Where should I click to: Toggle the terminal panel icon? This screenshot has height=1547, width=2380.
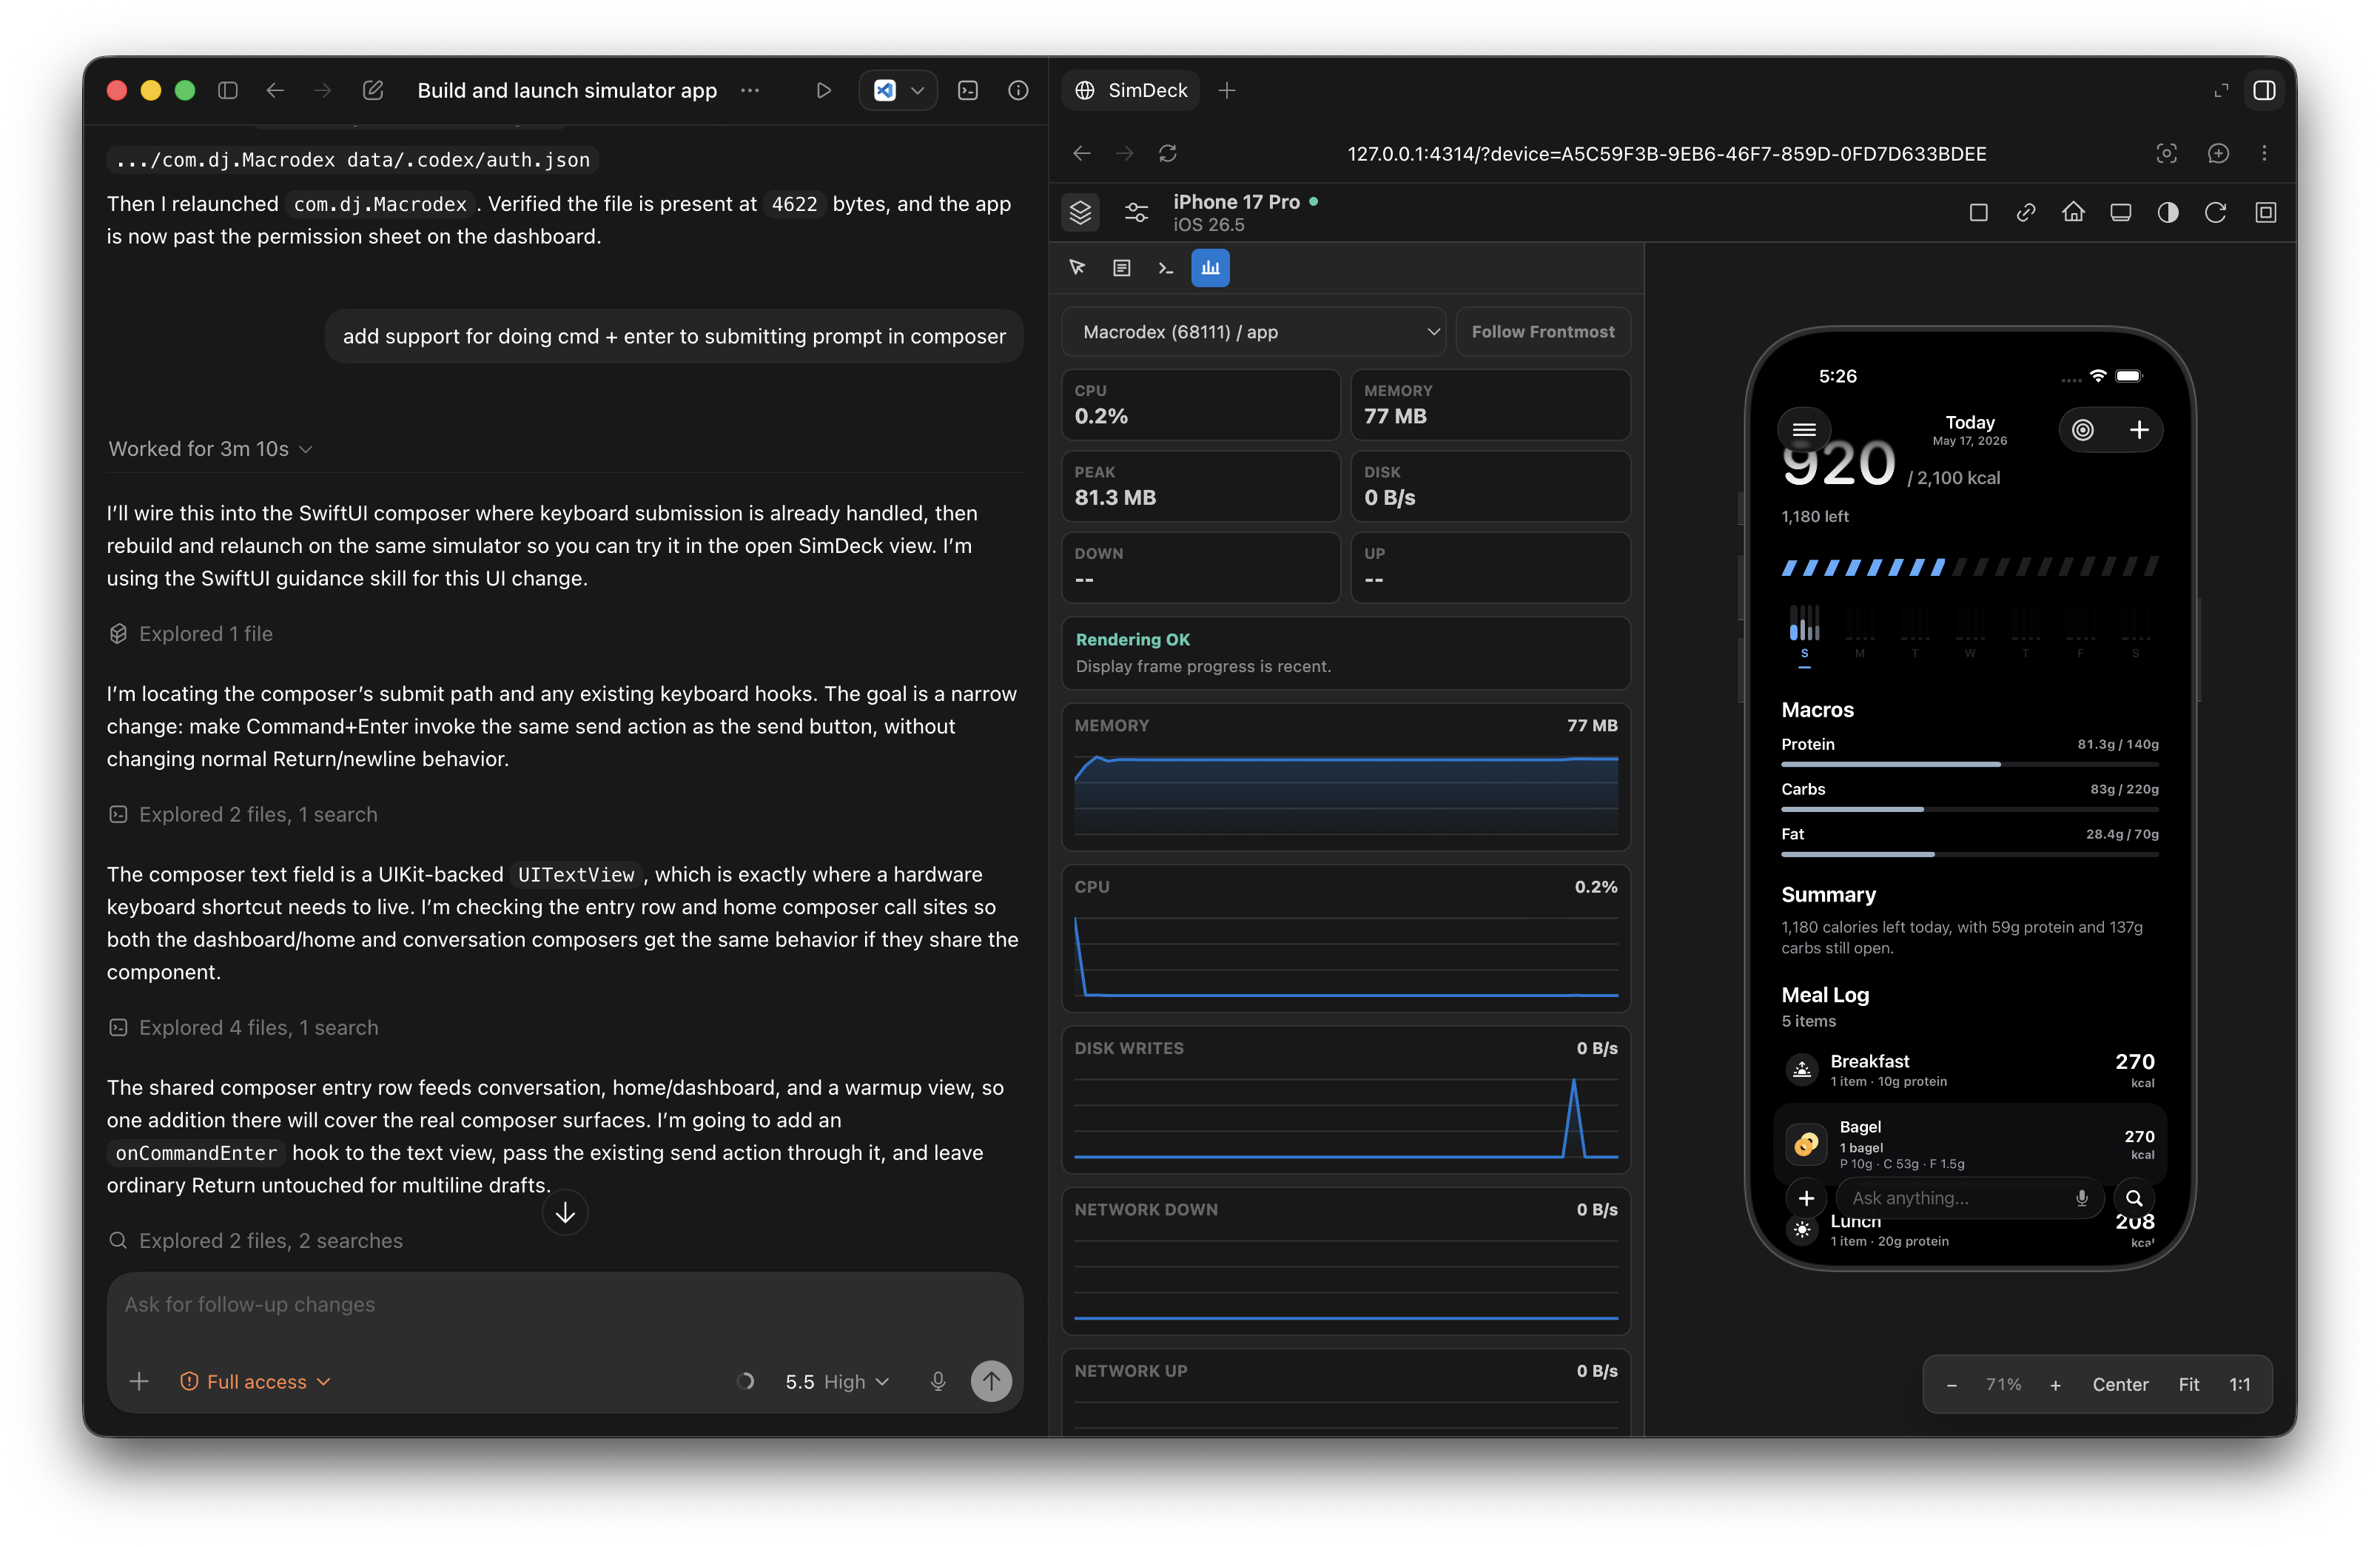pos(967,90)
